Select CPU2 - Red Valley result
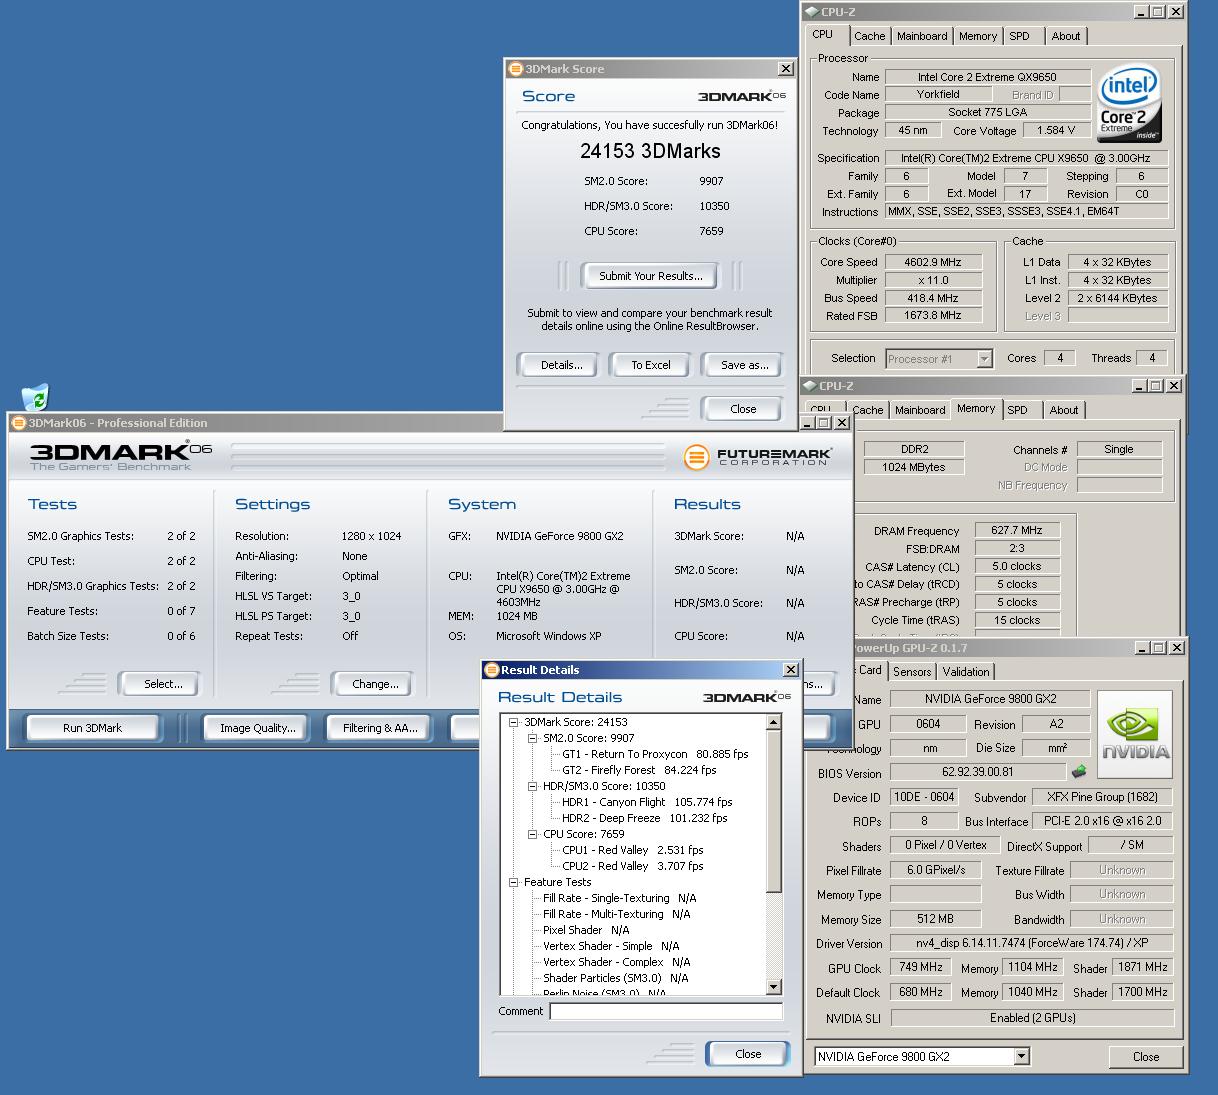1218x1095 pixels. click(x=633, y=866)
